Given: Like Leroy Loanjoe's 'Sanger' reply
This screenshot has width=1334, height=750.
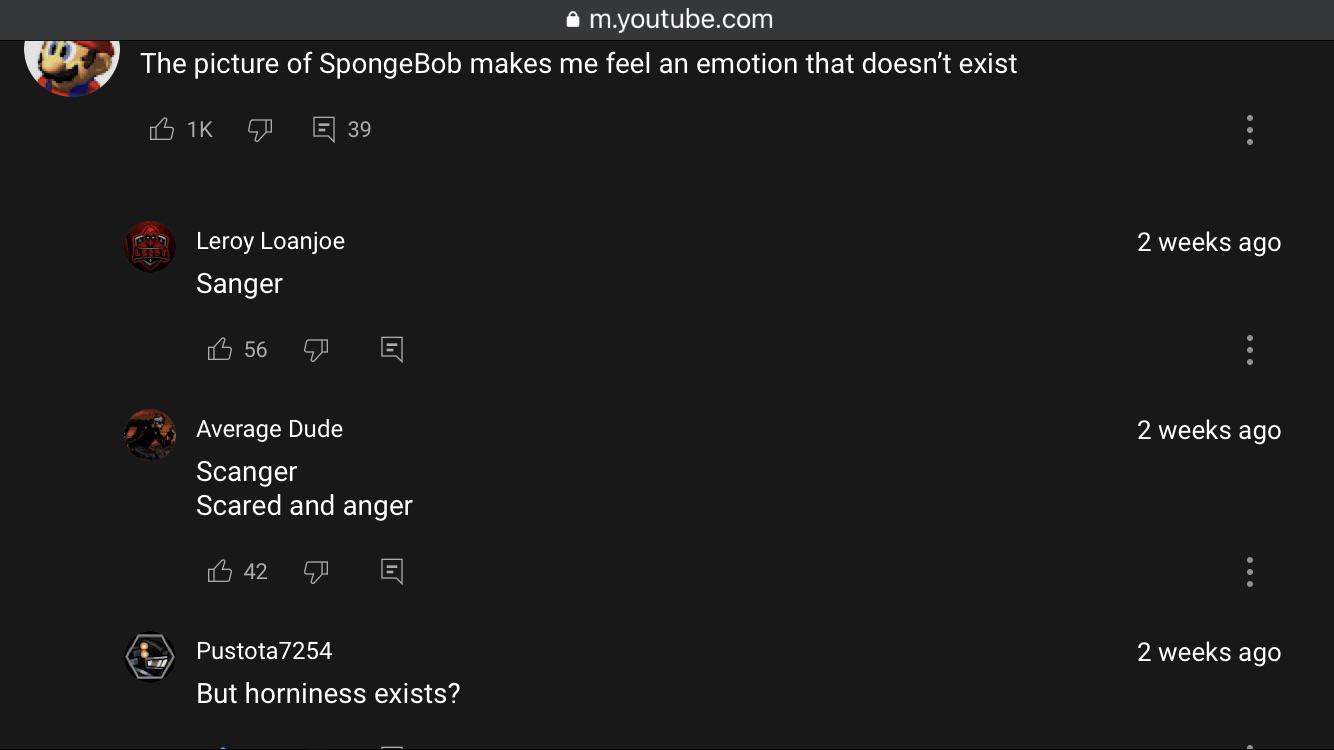Looking at the screenshot, I should click(219, 349).
